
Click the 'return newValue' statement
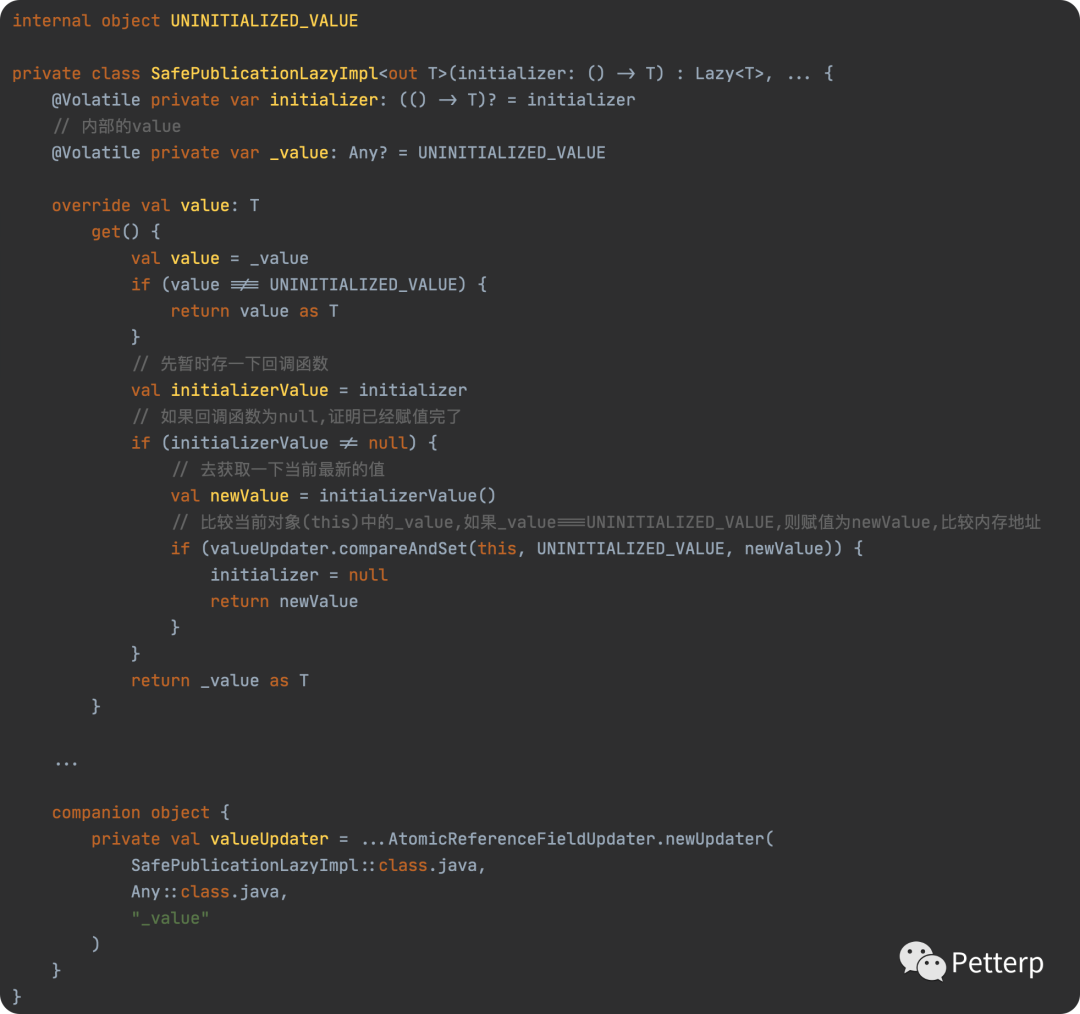tap(284, 601)
